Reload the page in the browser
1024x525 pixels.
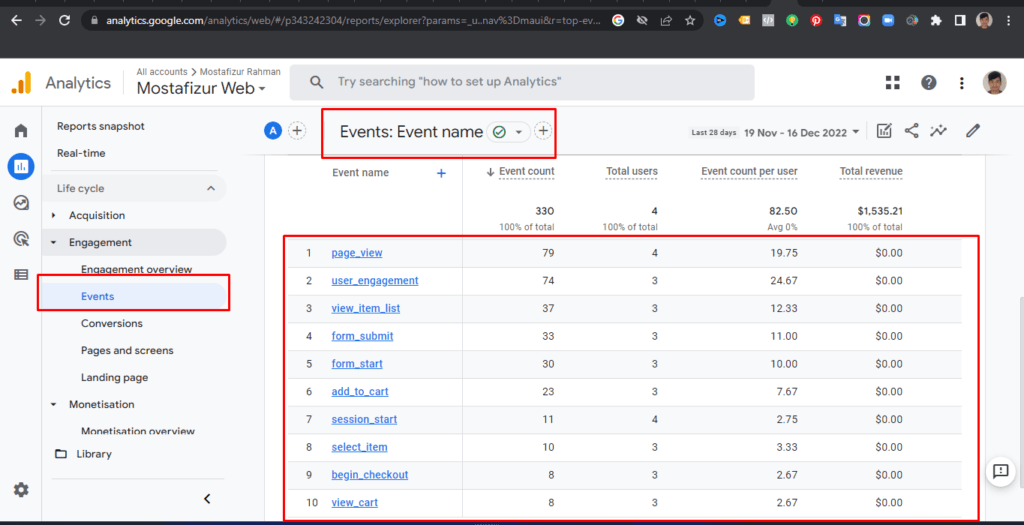(x=64, y=20)
